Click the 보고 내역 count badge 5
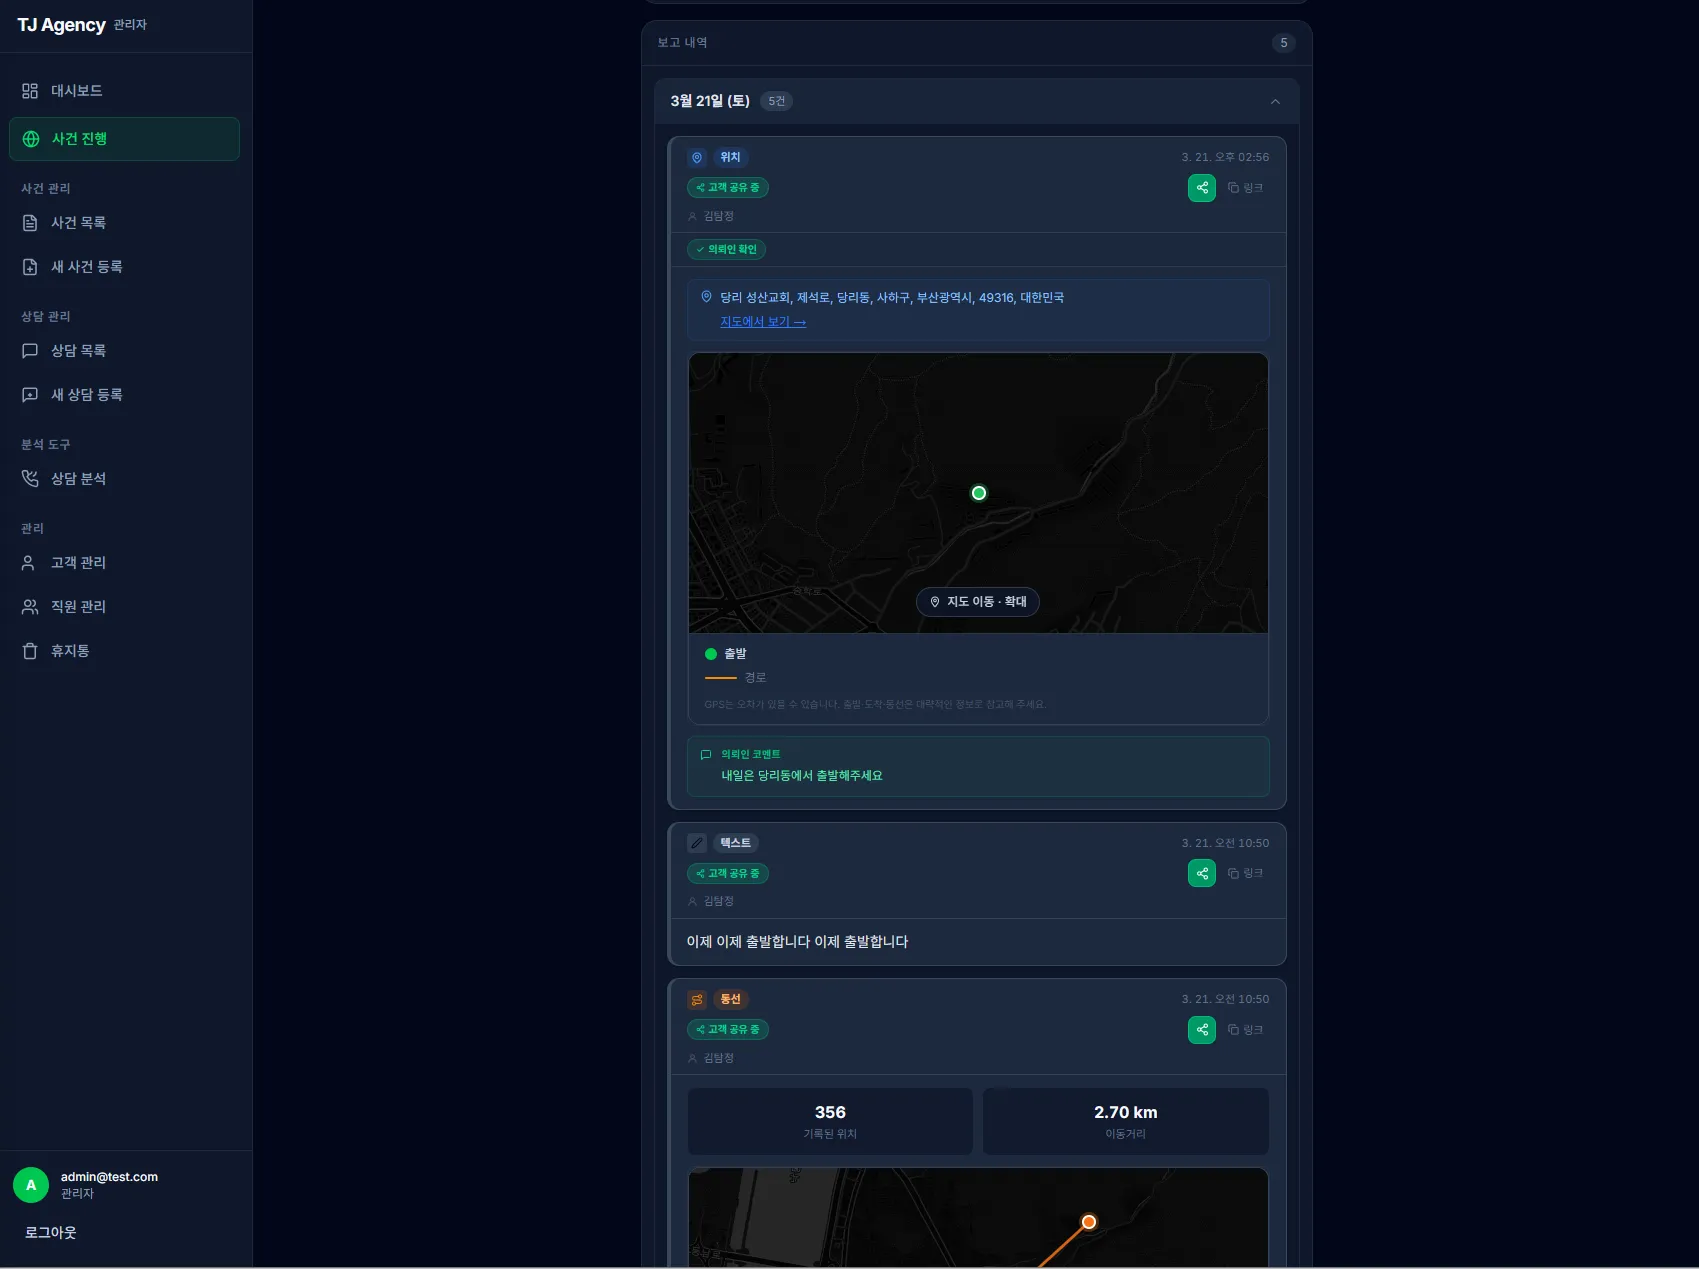The image size is (1699, 1269). pos(1284,43)
